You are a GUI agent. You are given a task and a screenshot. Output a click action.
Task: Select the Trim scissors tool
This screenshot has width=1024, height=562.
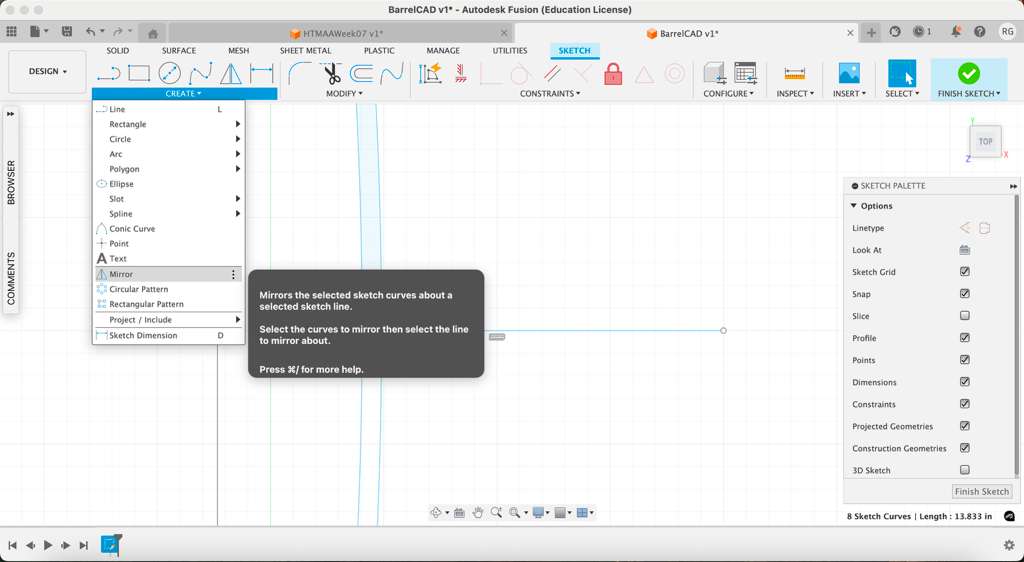pos(331,73)
